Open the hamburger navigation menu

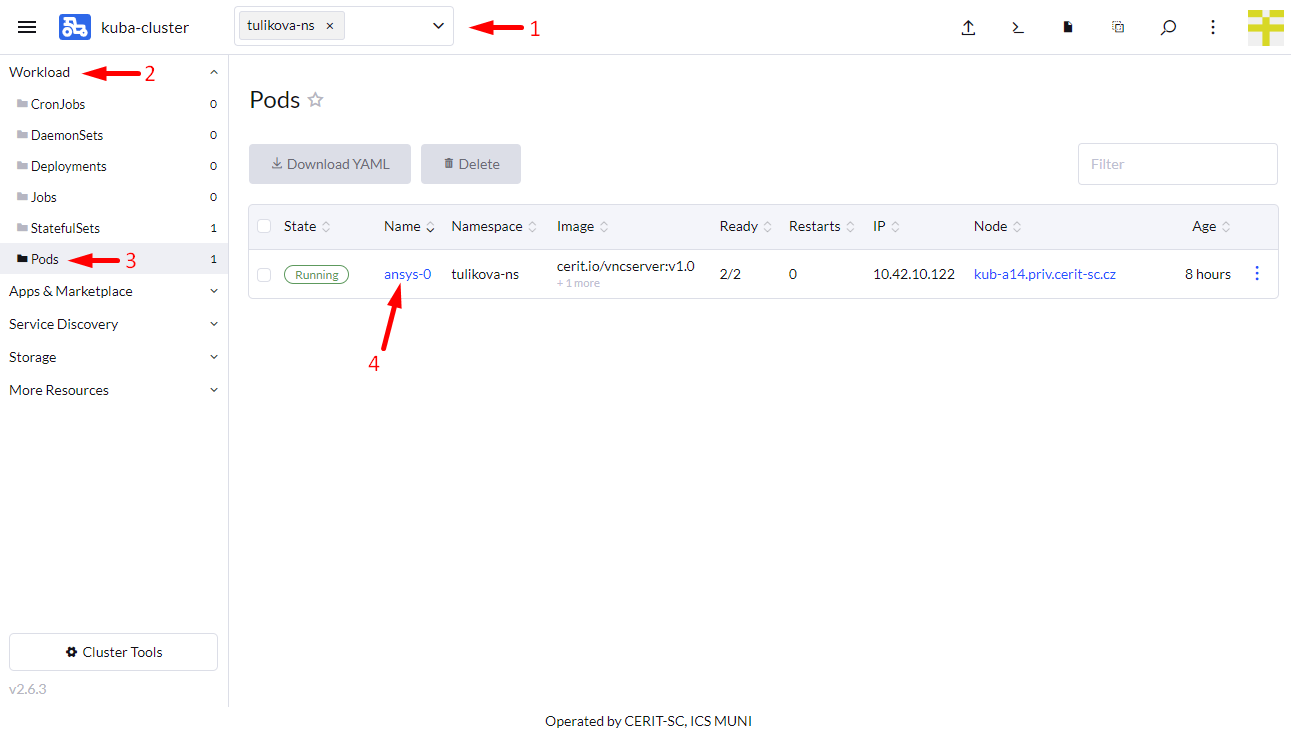tap(27, 27)
